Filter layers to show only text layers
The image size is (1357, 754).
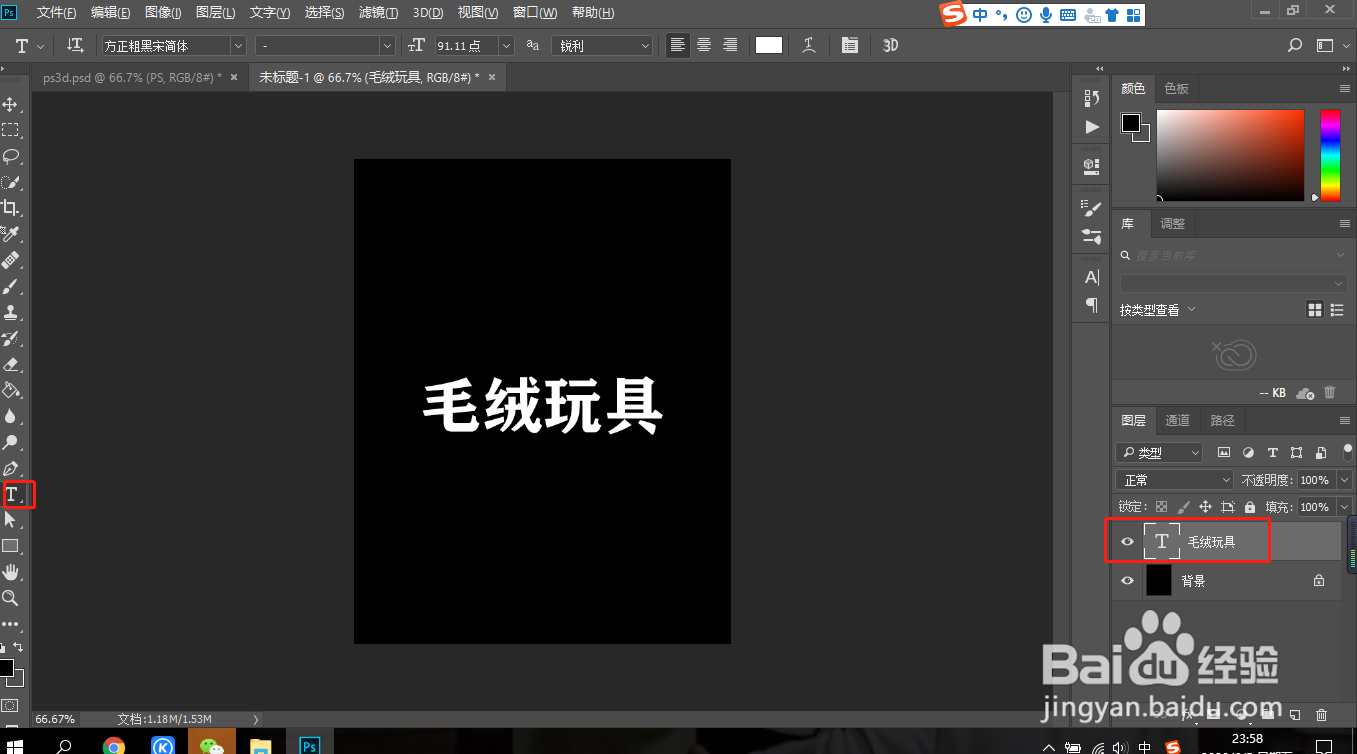[1272, 452]
